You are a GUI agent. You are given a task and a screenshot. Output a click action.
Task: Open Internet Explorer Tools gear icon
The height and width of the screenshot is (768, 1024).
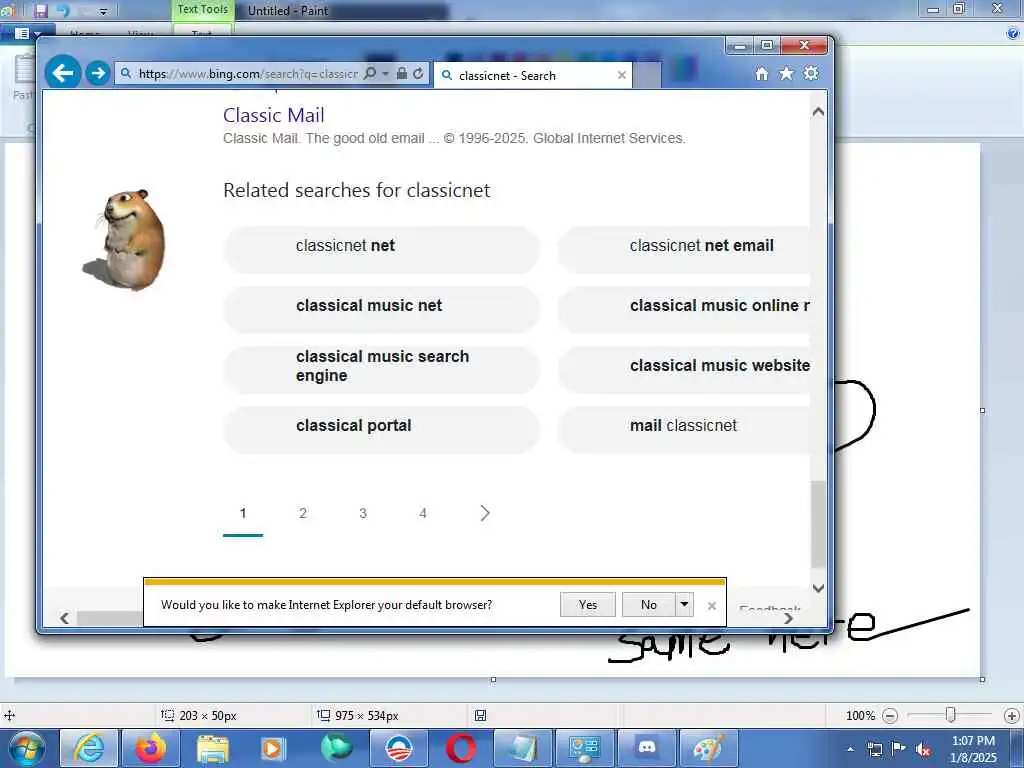pyautogui.click(x=811, y=73)
